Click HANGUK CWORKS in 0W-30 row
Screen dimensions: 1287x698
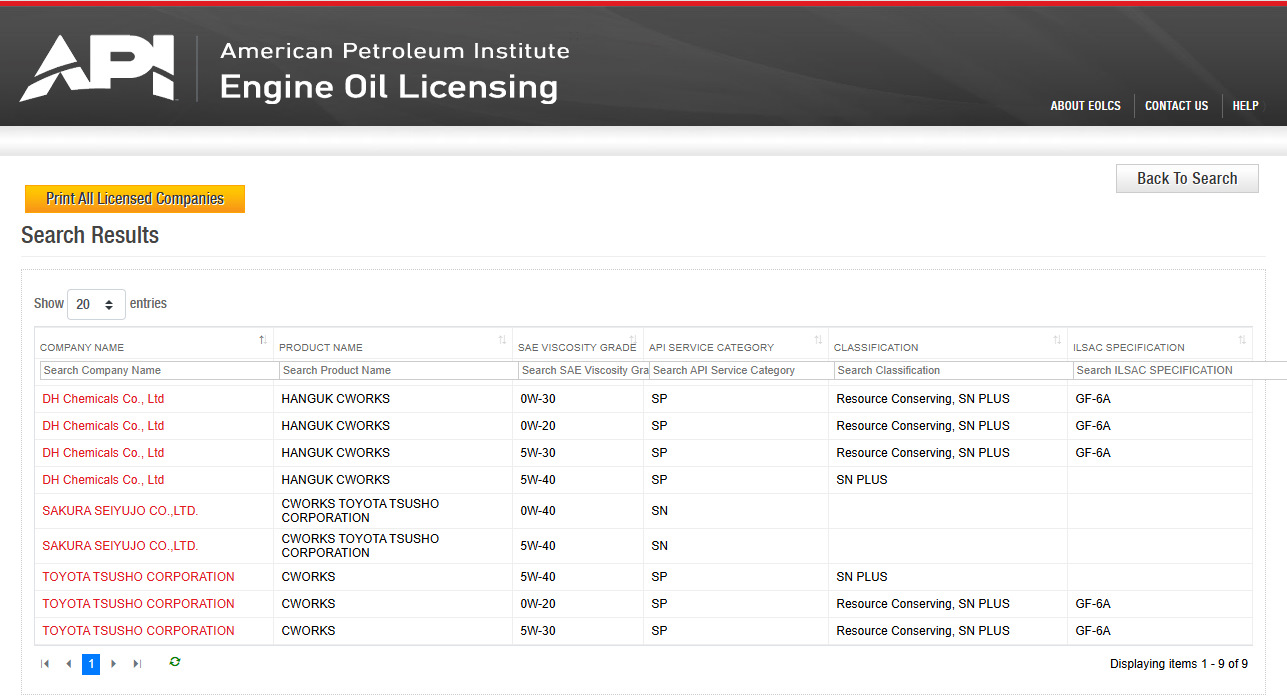[336, 399]
